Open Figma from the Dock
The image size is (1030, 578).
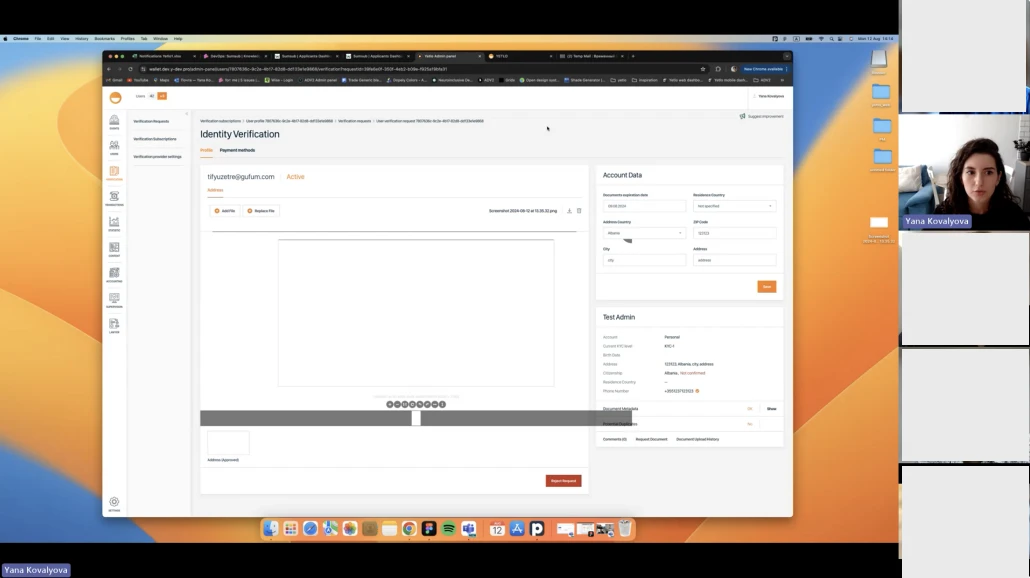[429, 529]
